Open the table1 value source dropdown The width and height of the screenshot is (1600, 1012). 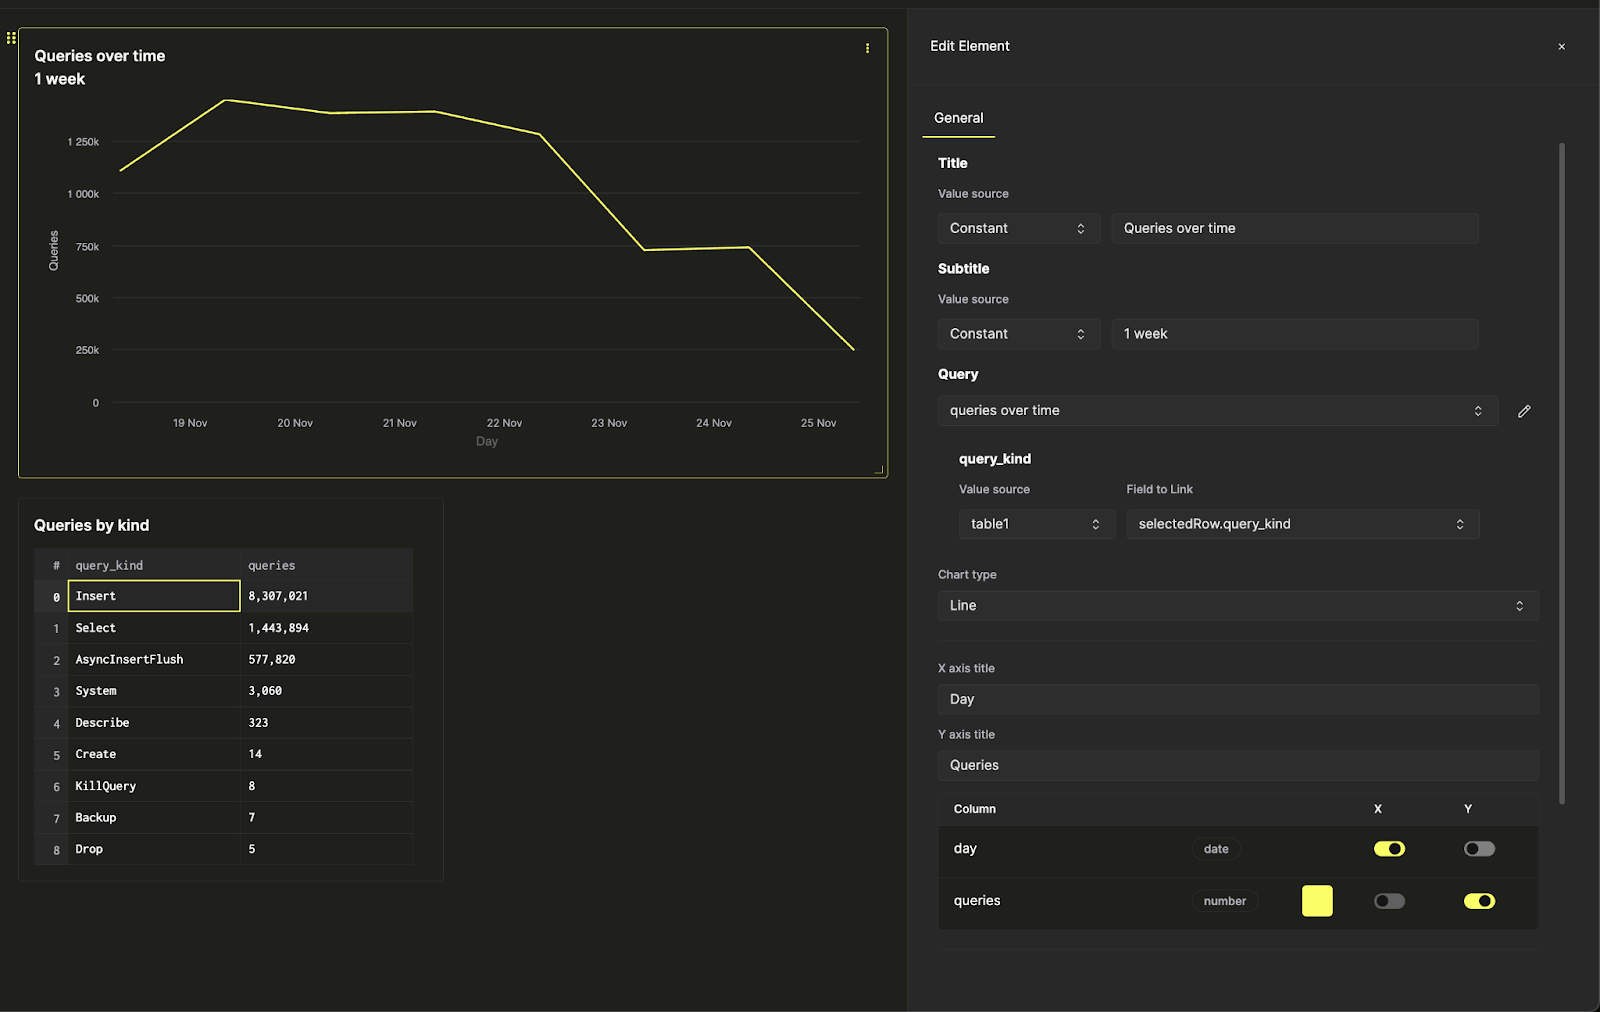click(x=1036, y=523)
